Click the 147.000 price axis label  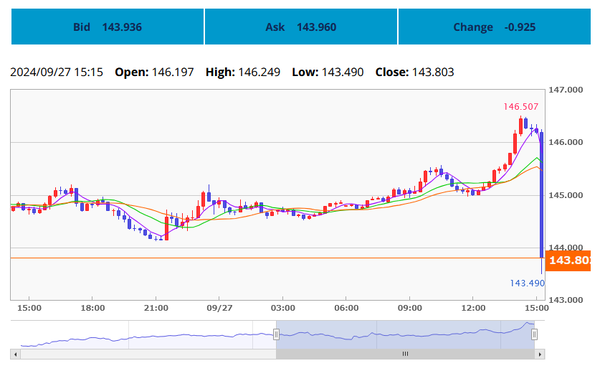[x=566, y=90]
